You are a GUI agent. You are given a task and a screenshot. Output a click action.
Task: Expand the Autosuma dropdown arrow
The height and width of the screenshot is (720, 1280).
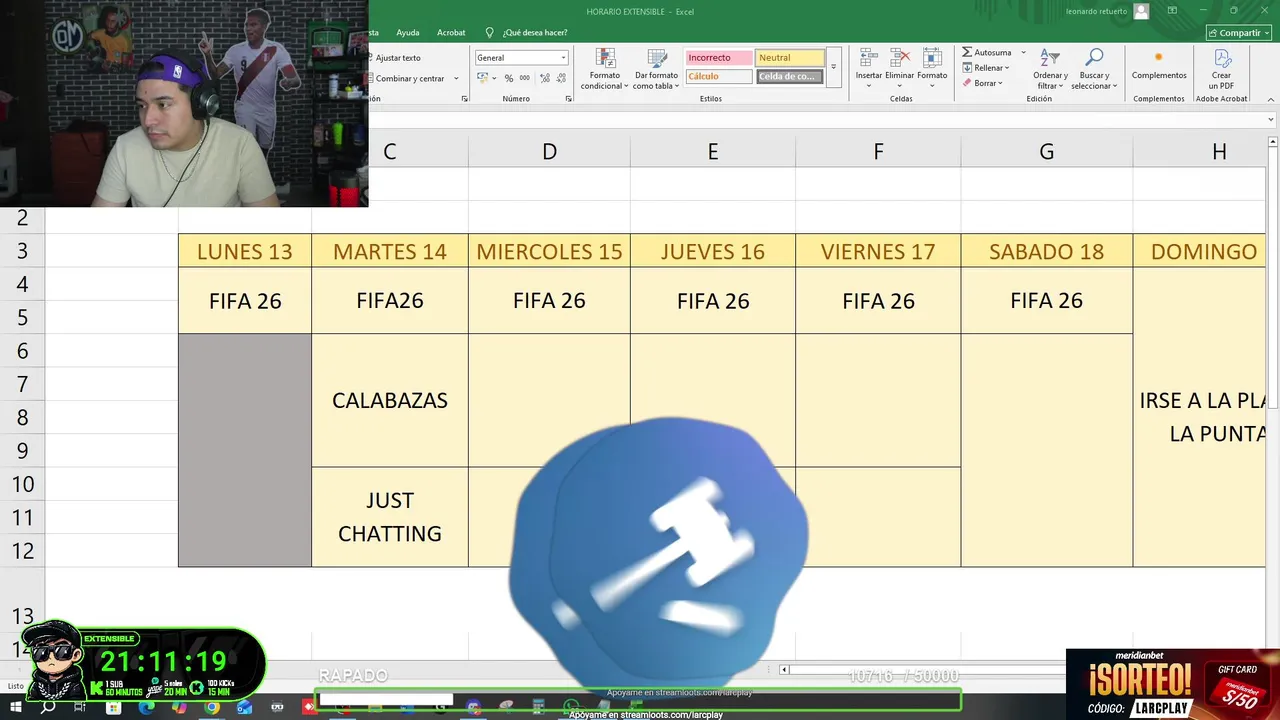click(1023, 52)
